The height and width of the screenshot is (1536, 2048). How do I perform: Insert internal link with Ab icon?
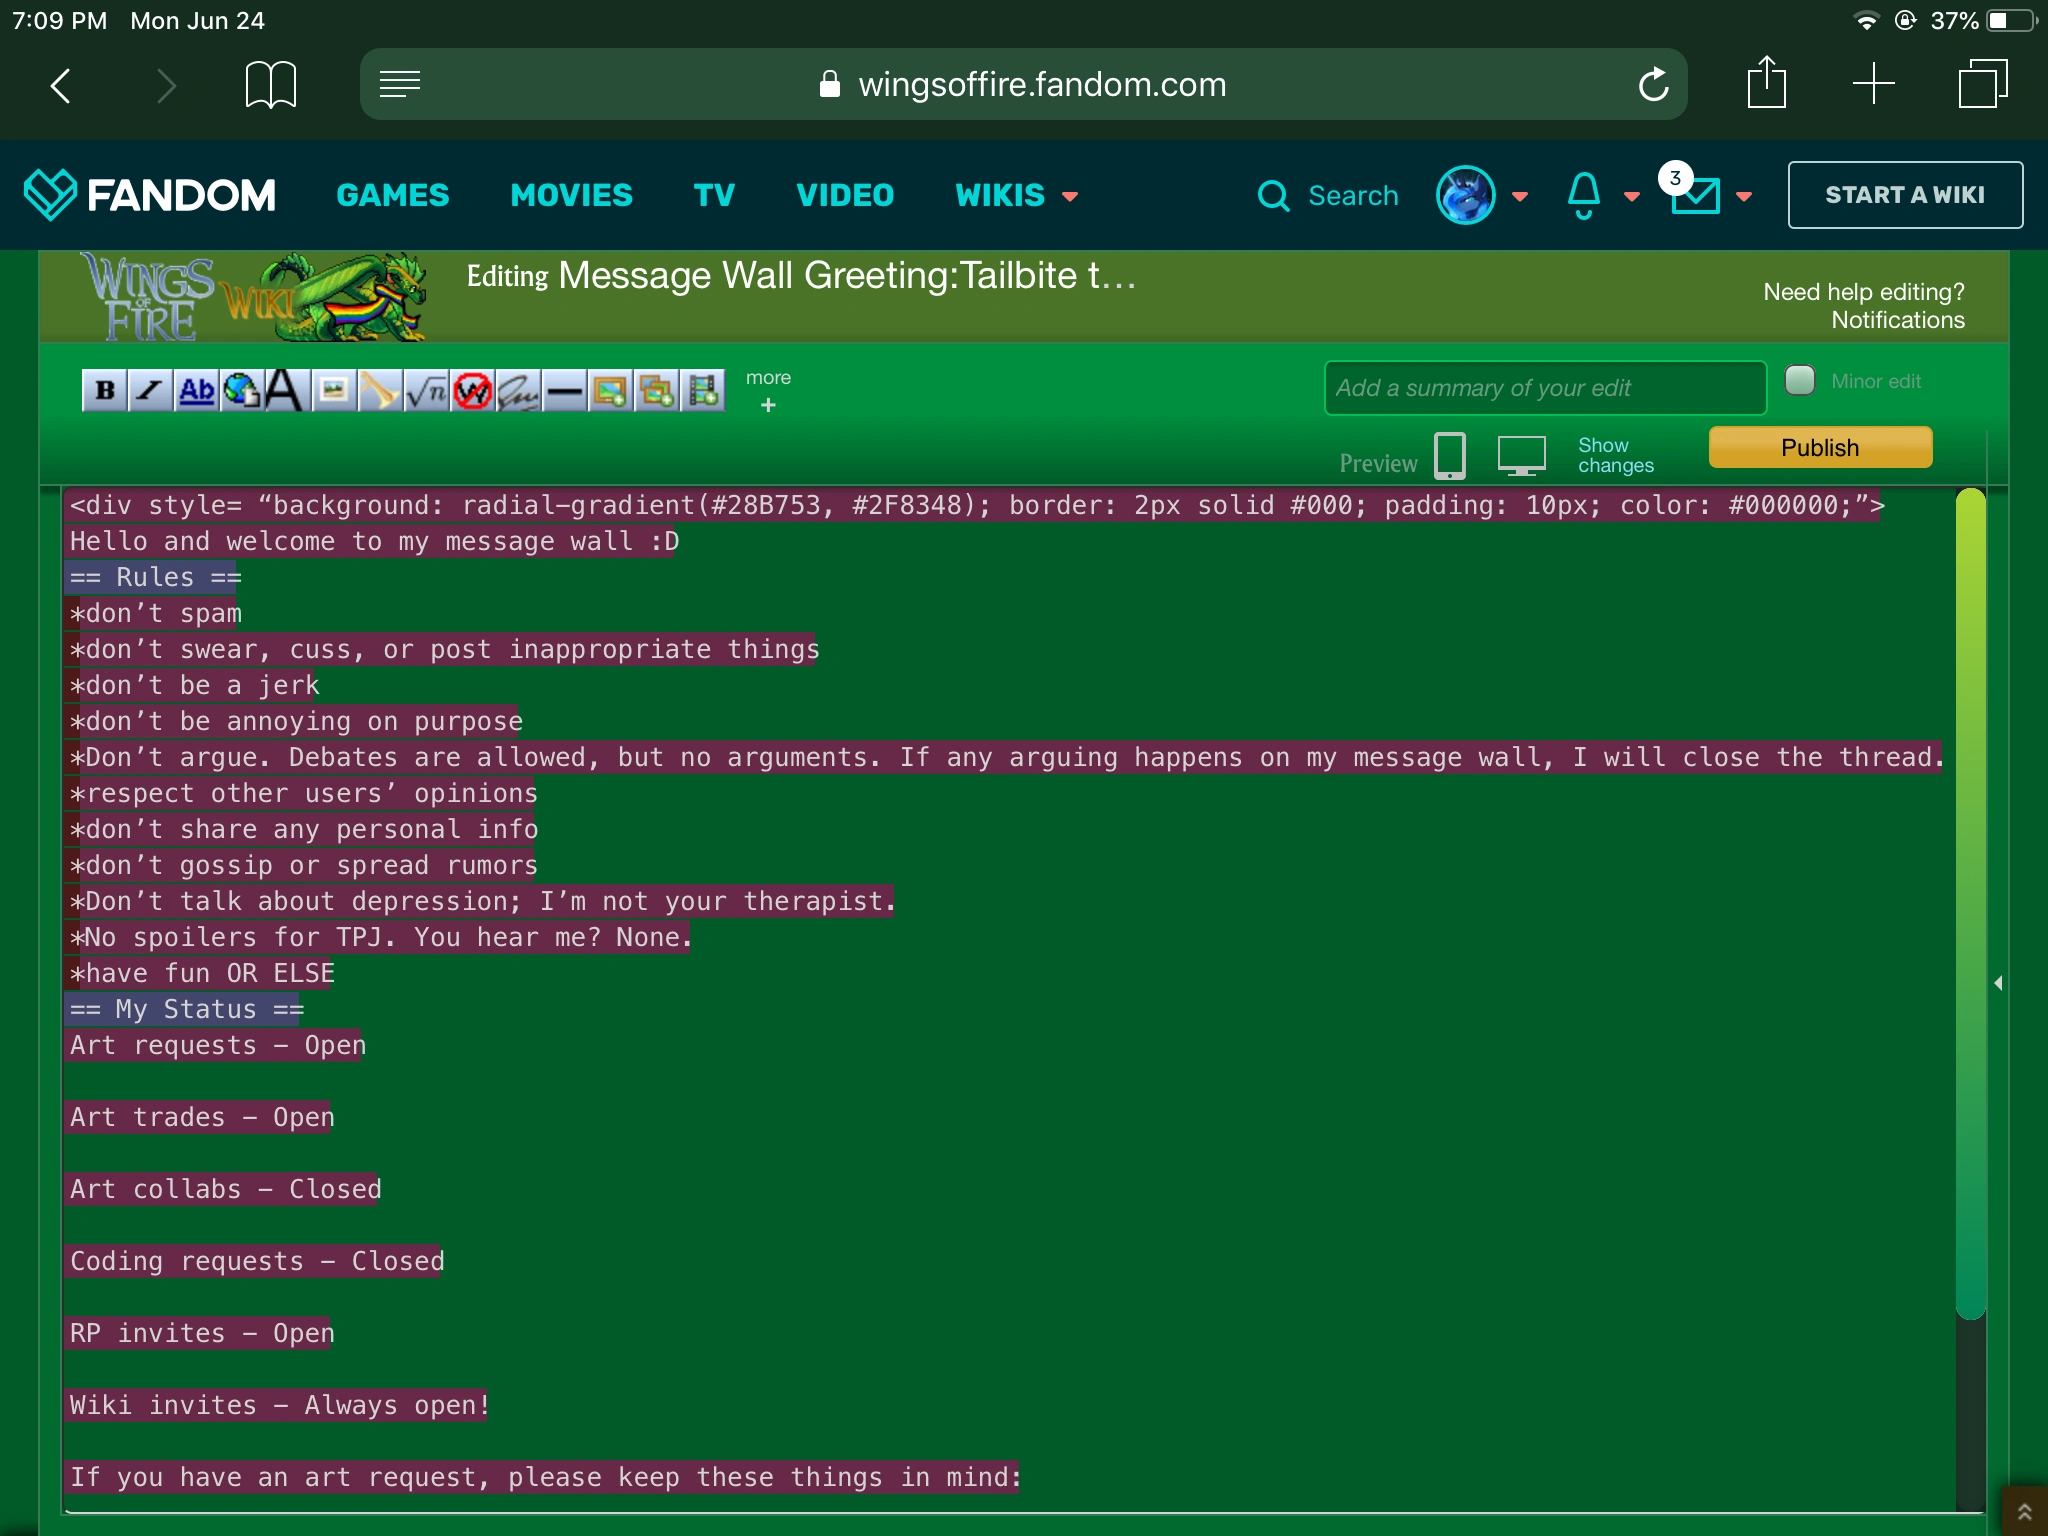point(197,390)
